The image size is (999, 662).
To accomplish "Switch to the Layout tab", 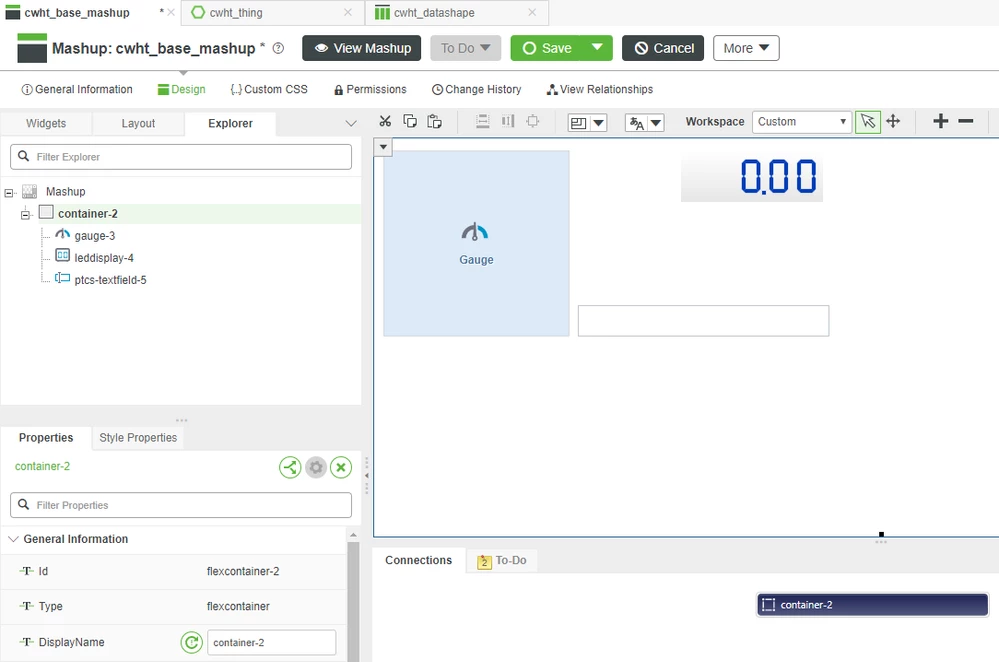I will (x=138, y=124).
